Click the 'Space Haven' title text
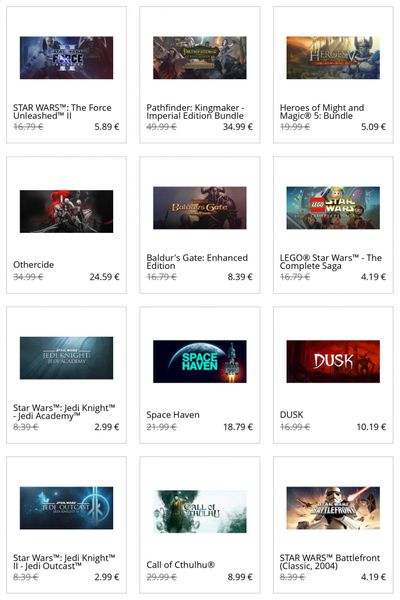Viewport: 400px width, 600px height. click(173, 415)
